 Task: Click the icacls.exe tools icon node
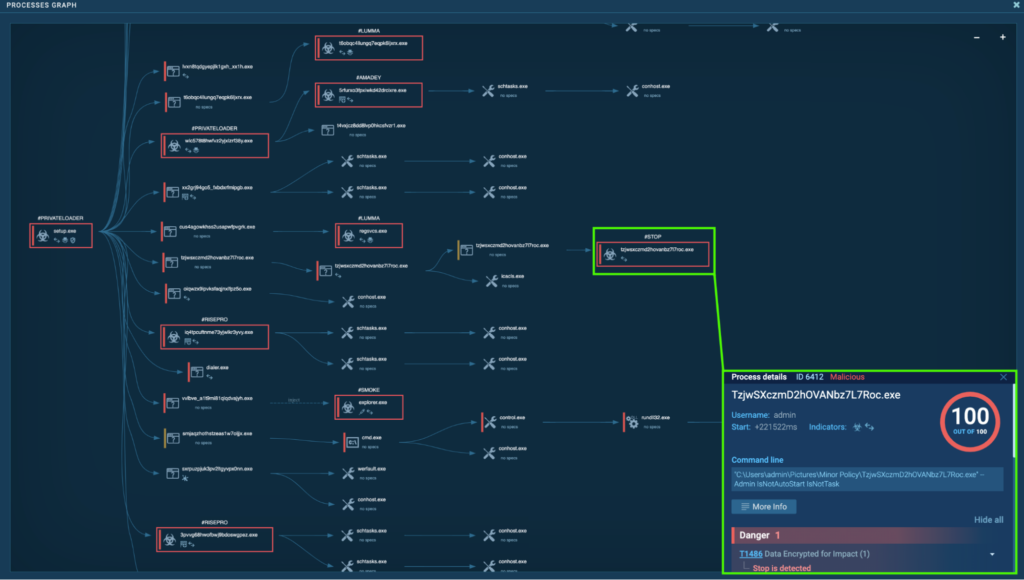tap(491, 282)
